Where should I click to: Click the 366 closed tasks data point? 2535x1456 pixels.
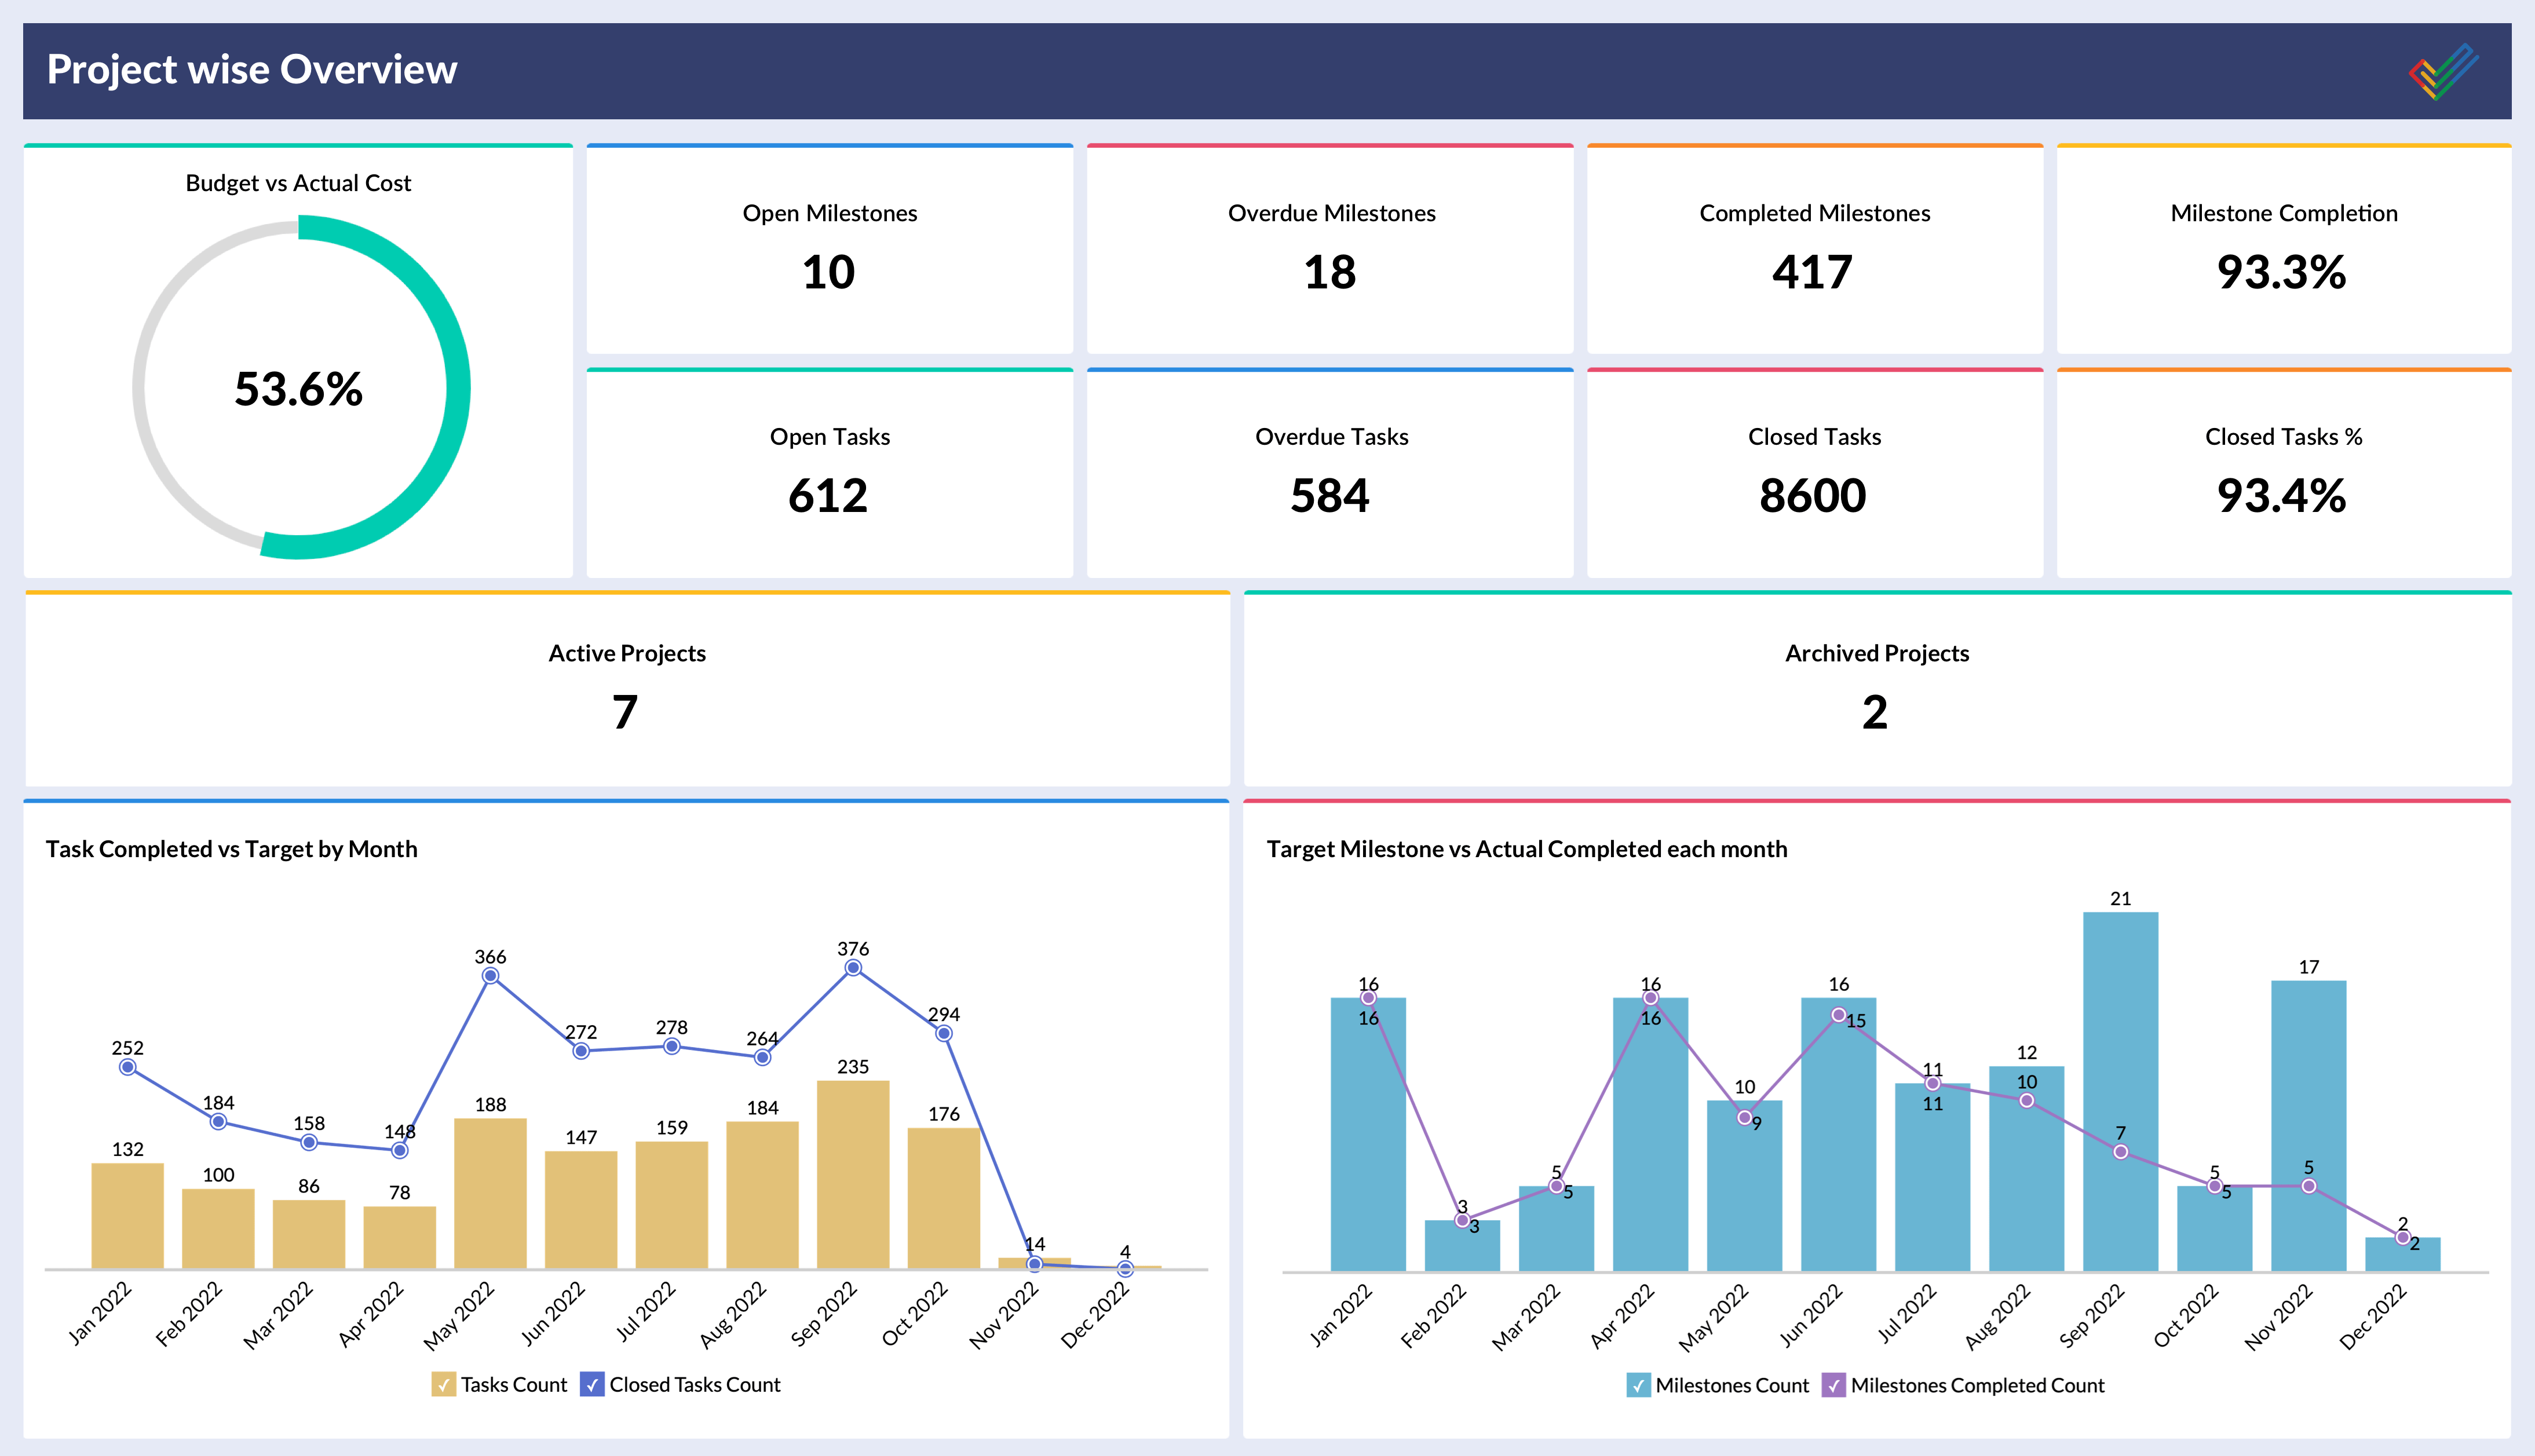click(x=490, y=976)
